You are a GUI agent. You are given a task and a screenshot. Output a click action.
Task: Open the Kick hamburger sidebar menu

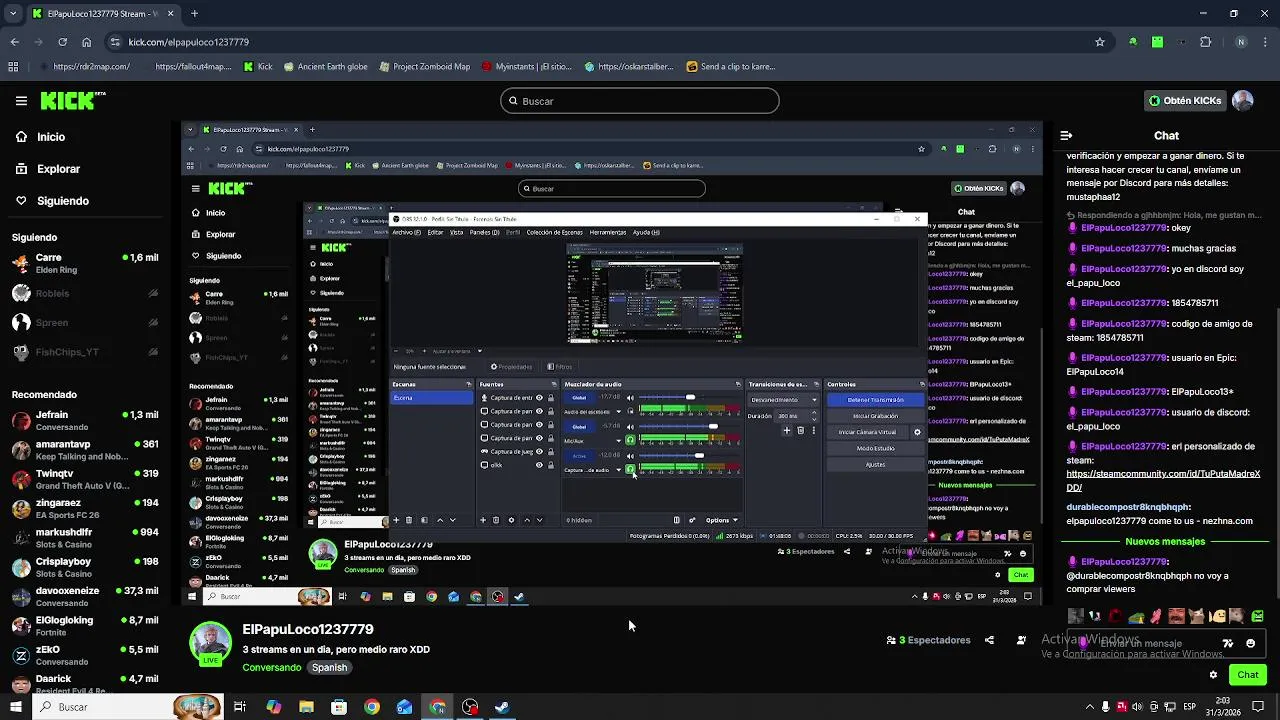[21, 101]
